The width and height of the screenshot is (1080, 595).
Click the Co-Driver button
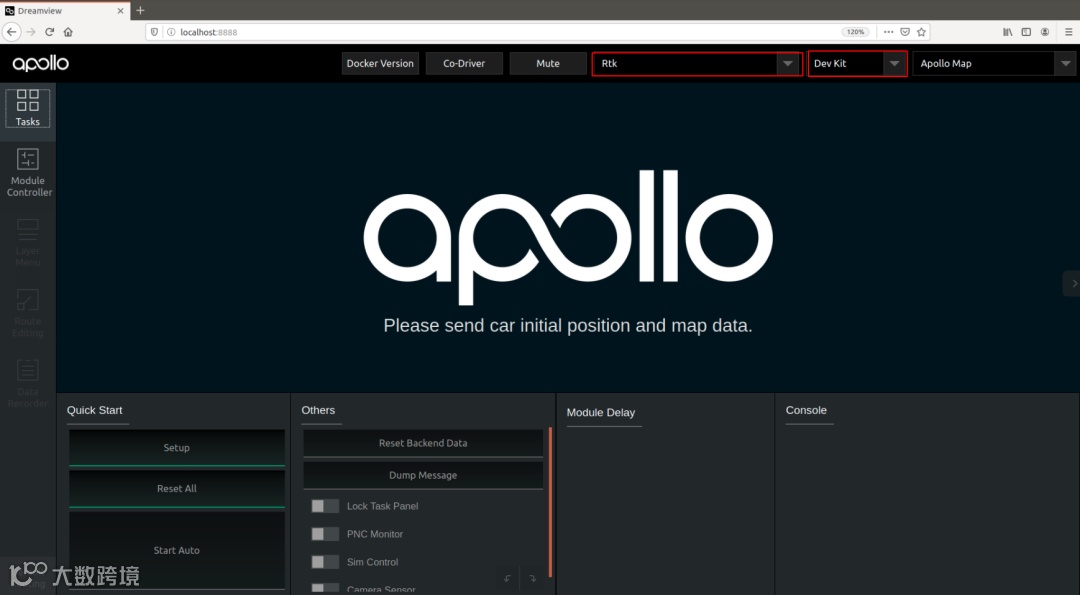[x=464, y=63]
